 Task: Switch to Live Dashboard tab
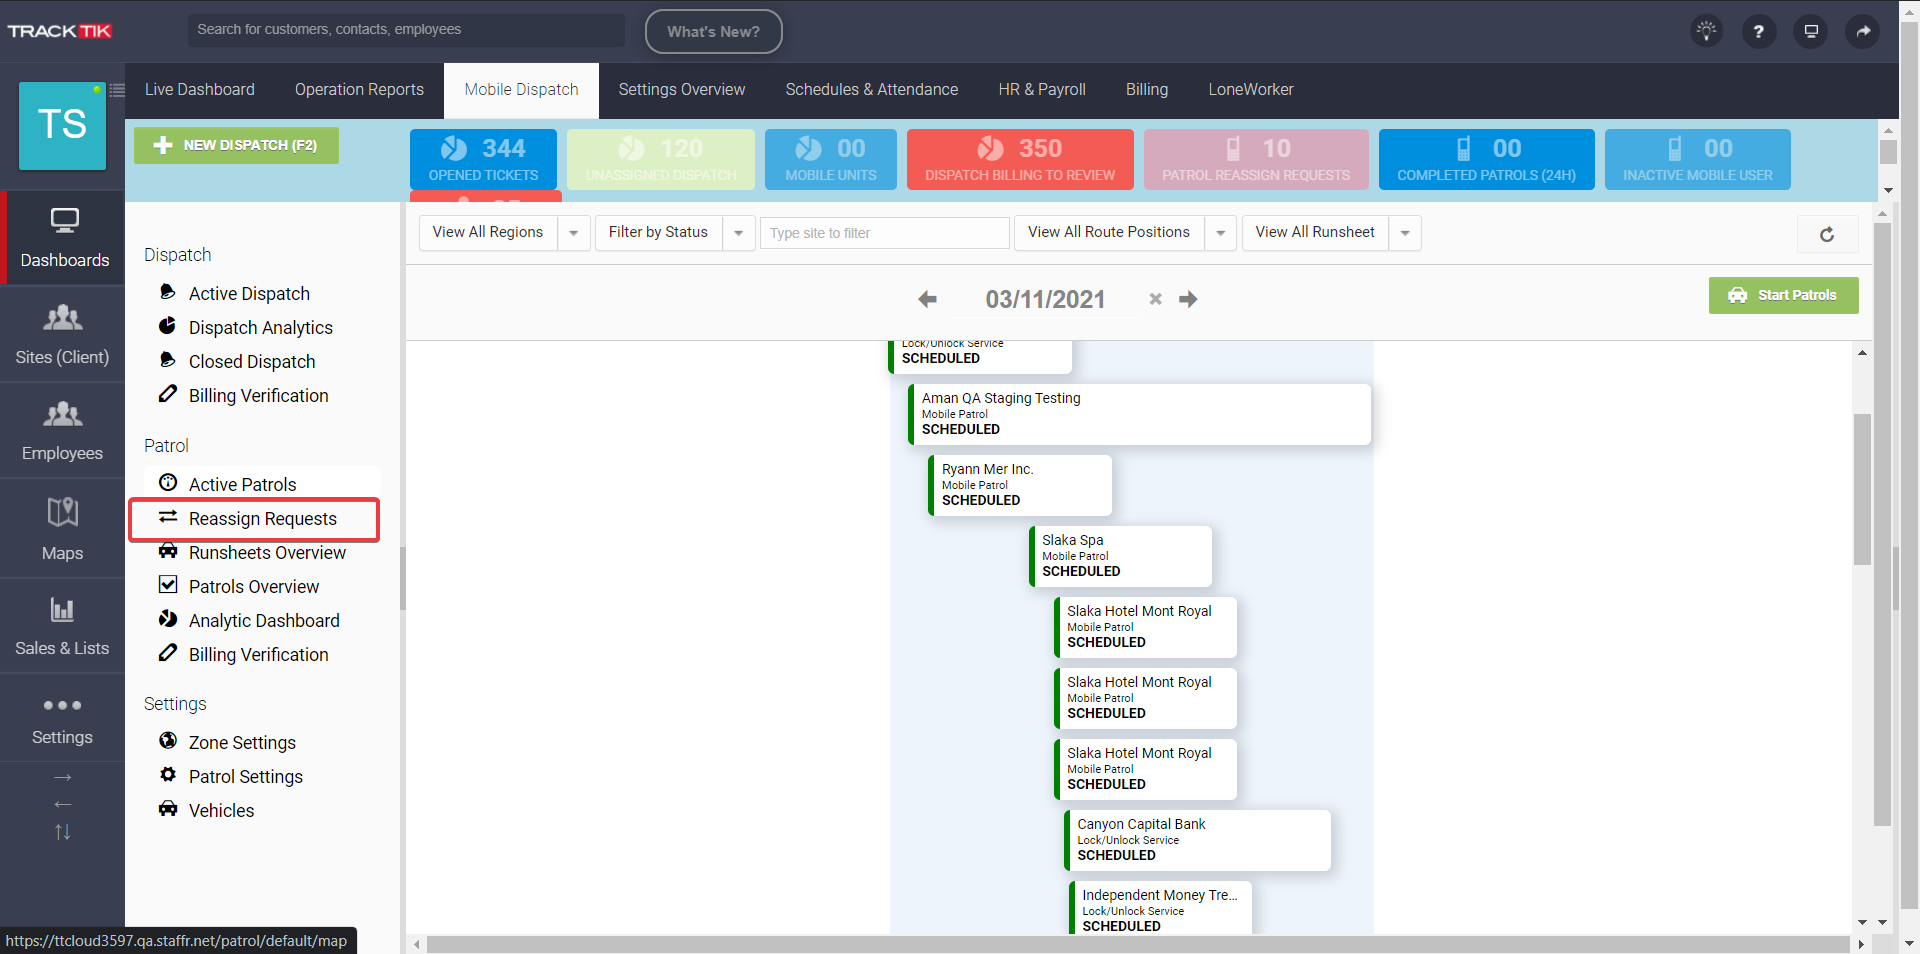(200, 90)
